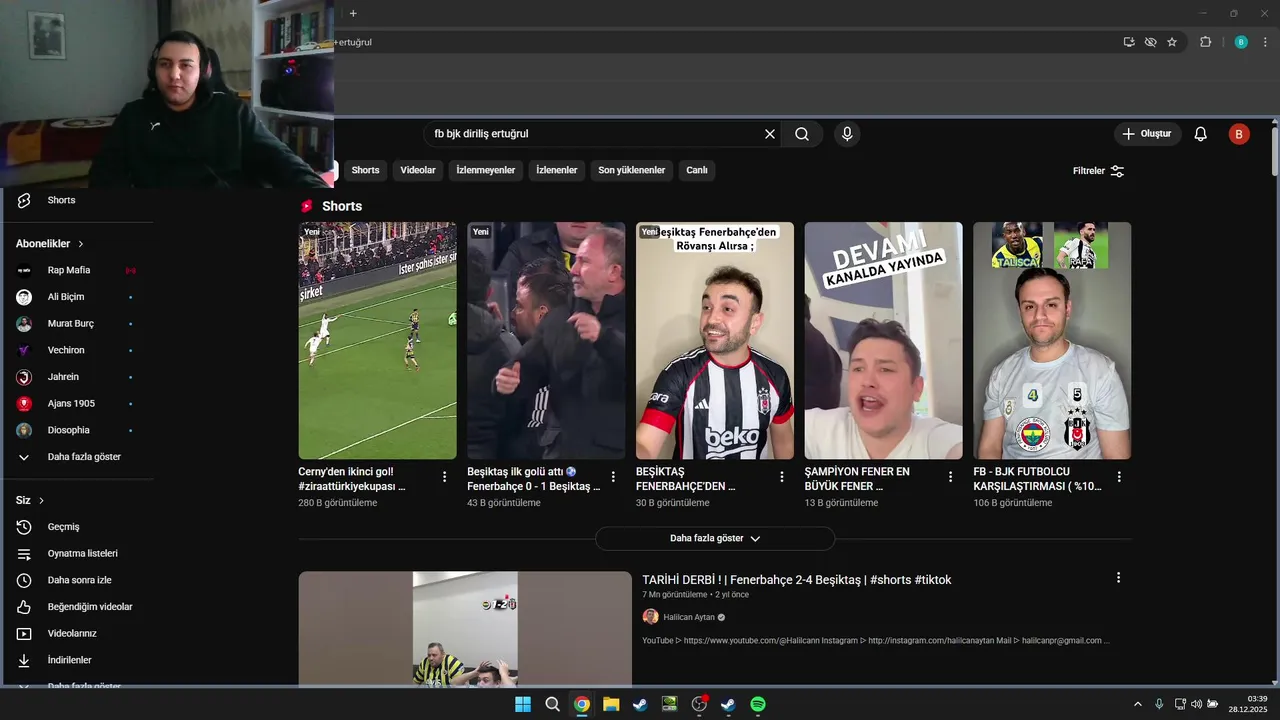Viewport: 1280px width, 720px height.
Task: Start voice search with microphone icon
Action: click(847, 134)
